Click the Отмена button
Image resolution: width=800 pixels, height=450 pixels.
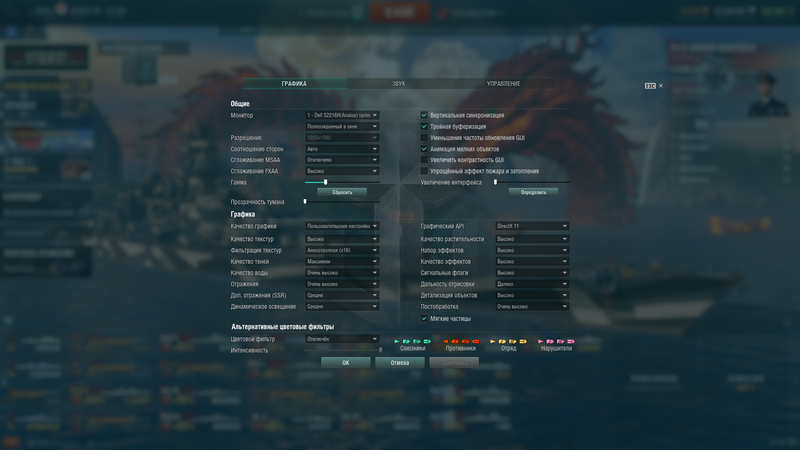coord(399,363)
